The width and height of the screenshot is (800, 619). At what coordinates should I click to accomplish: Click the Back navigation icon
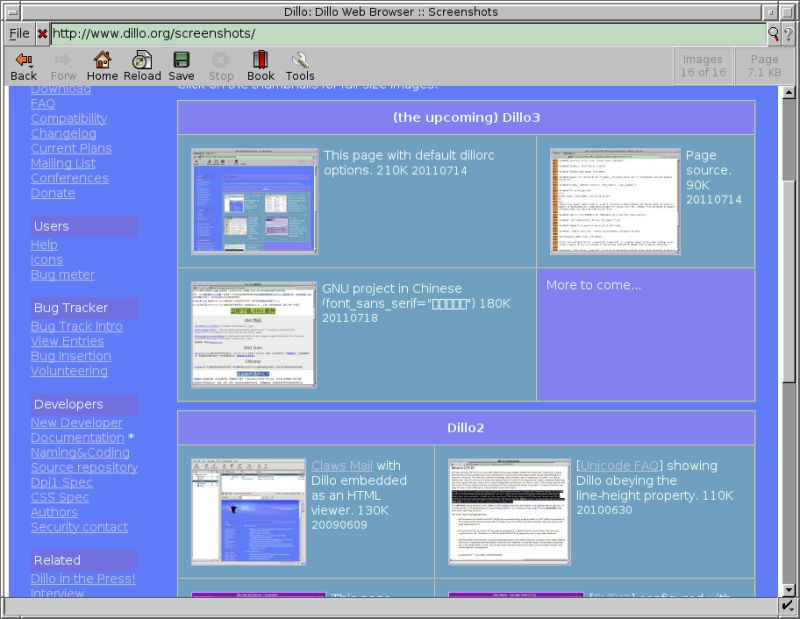[22, 63]
